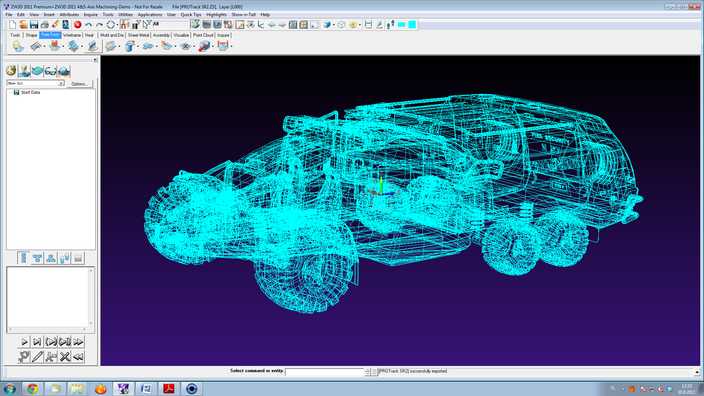
Task: Click the play step button in replay controls
Action: tap(24, 342)
